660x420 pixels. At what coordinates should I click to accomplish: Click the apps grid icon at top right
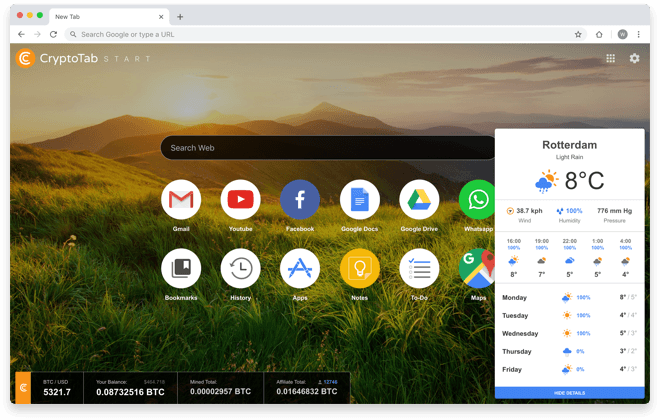pos(610,59)
